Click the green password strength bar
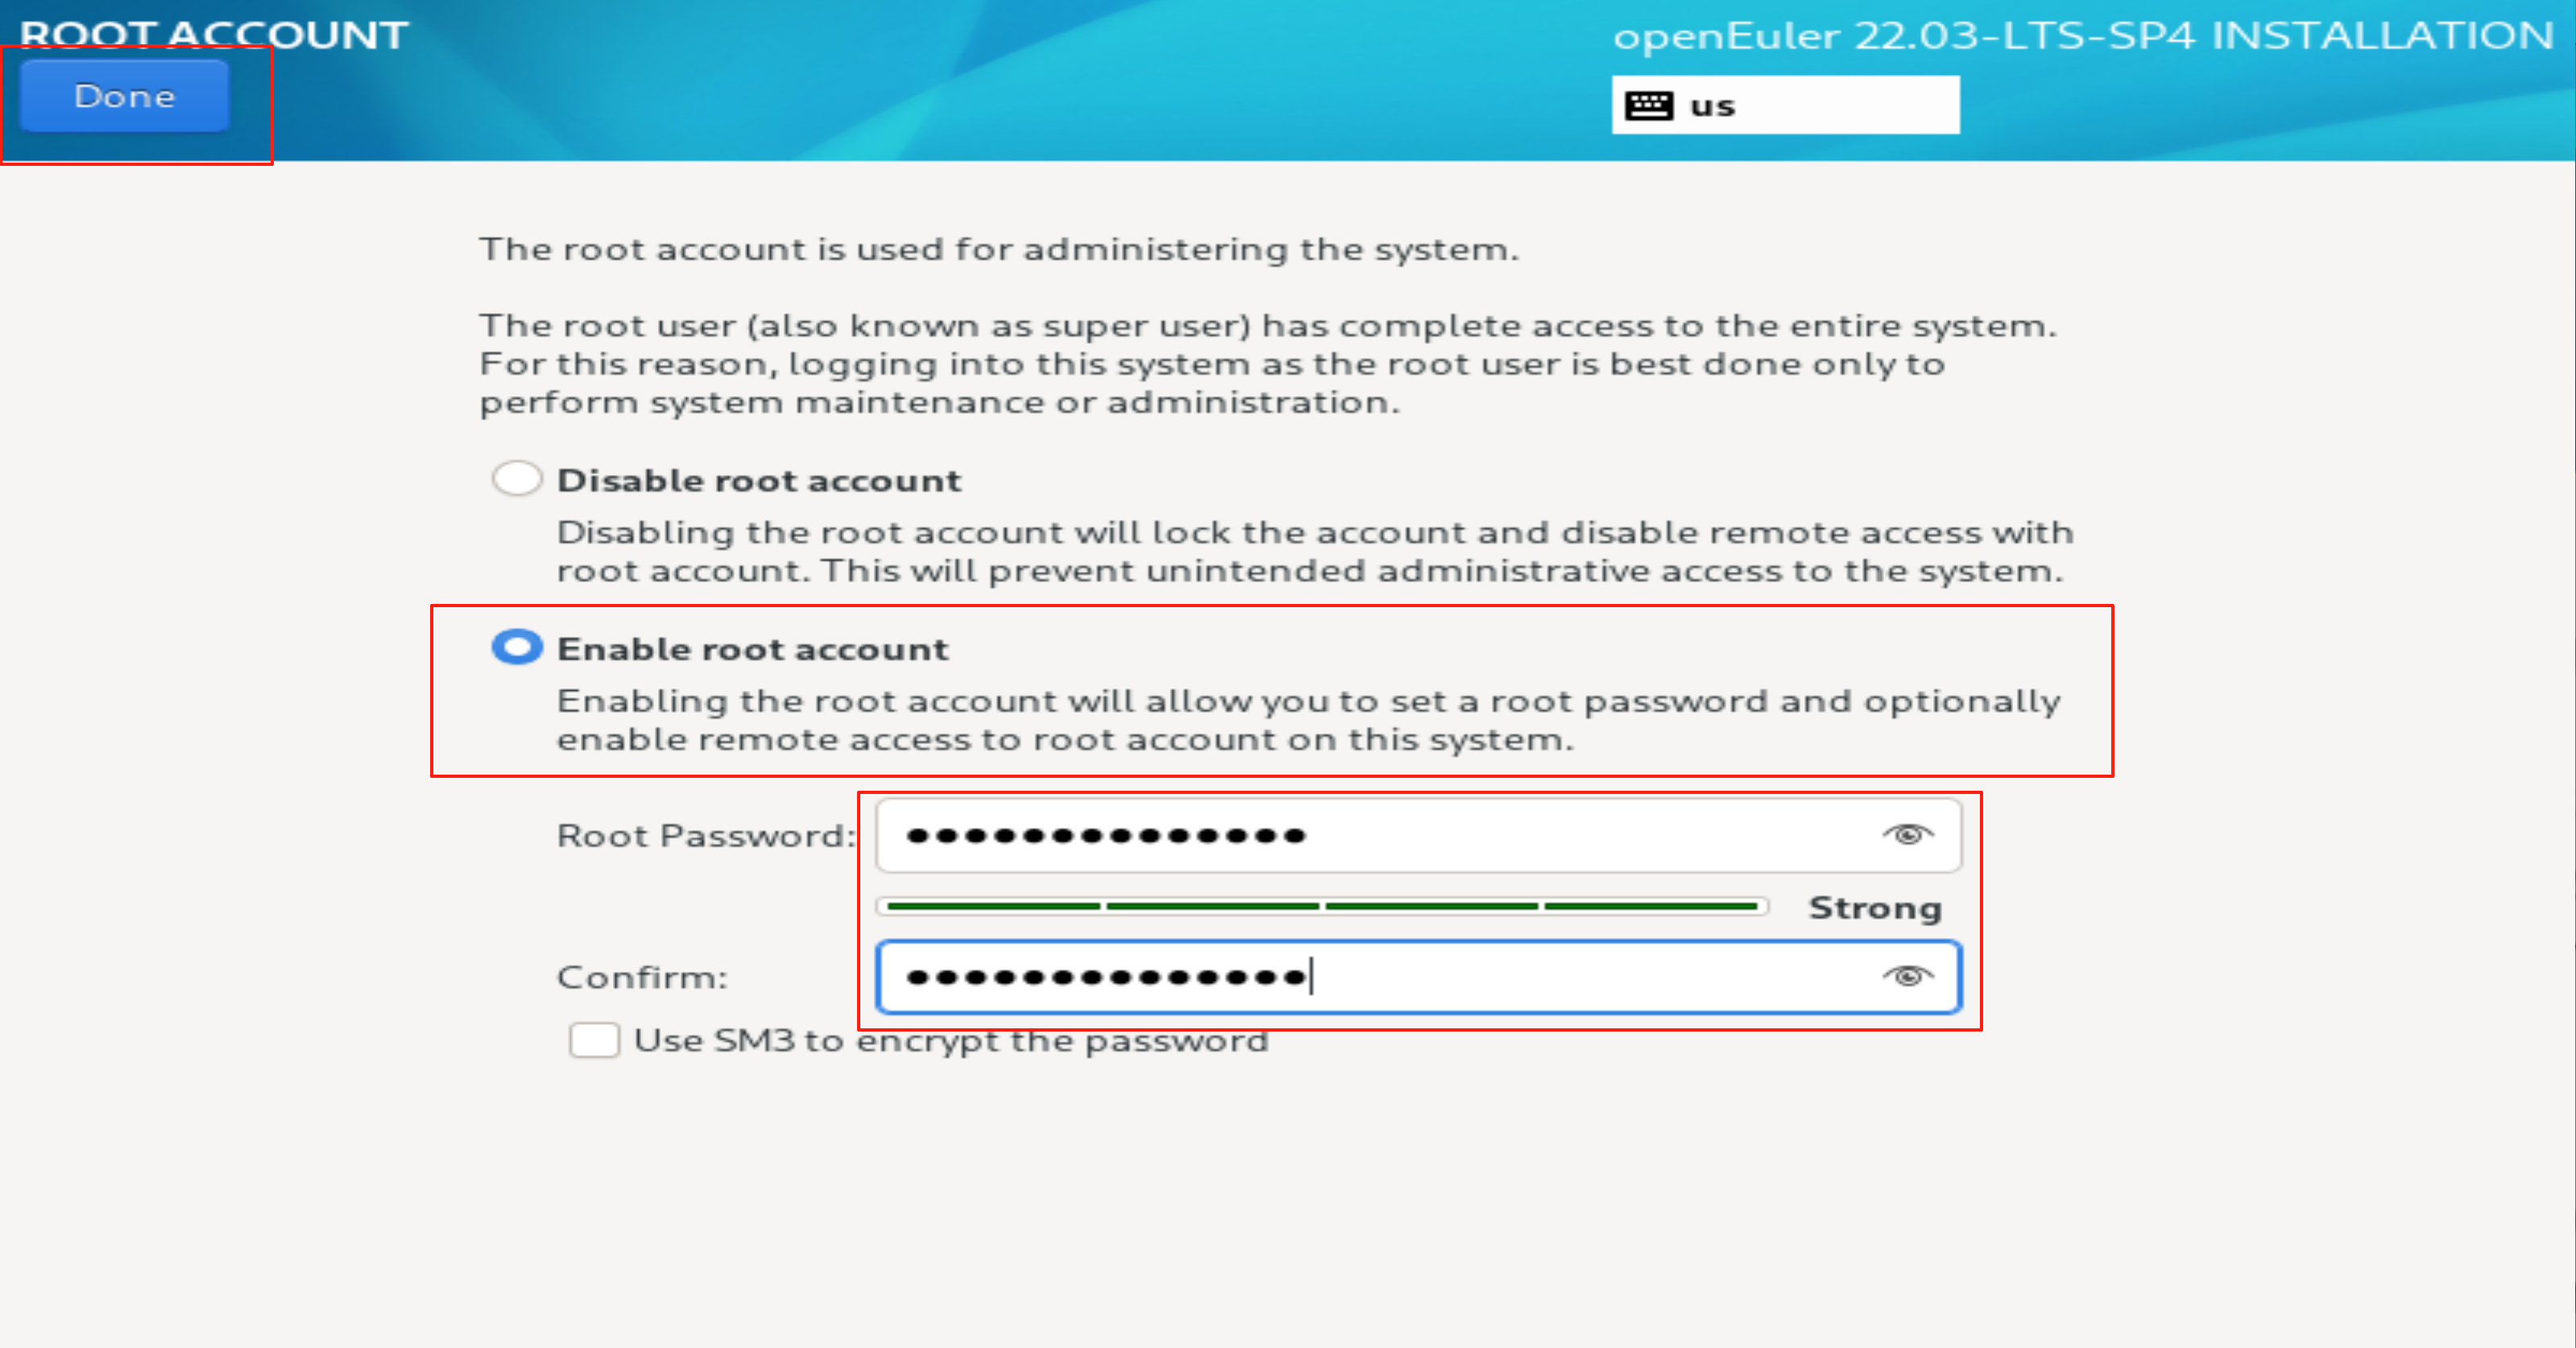This screenshot has height=1348, width=2576. pos(1320,906)
